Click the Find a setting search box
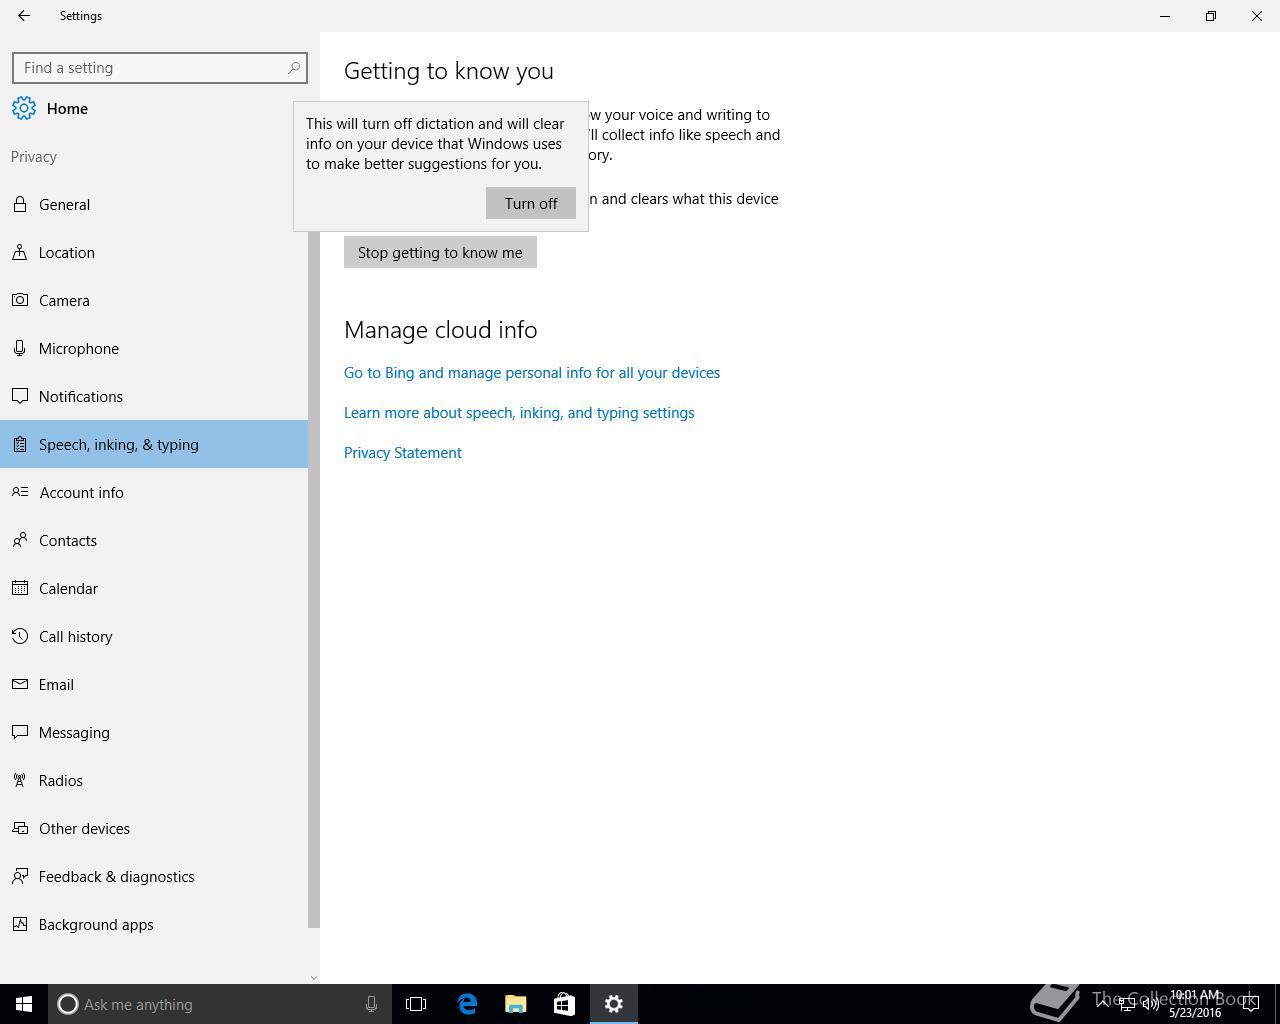This screenshot has width=1280, height=1024. click(x=160, y=68)
